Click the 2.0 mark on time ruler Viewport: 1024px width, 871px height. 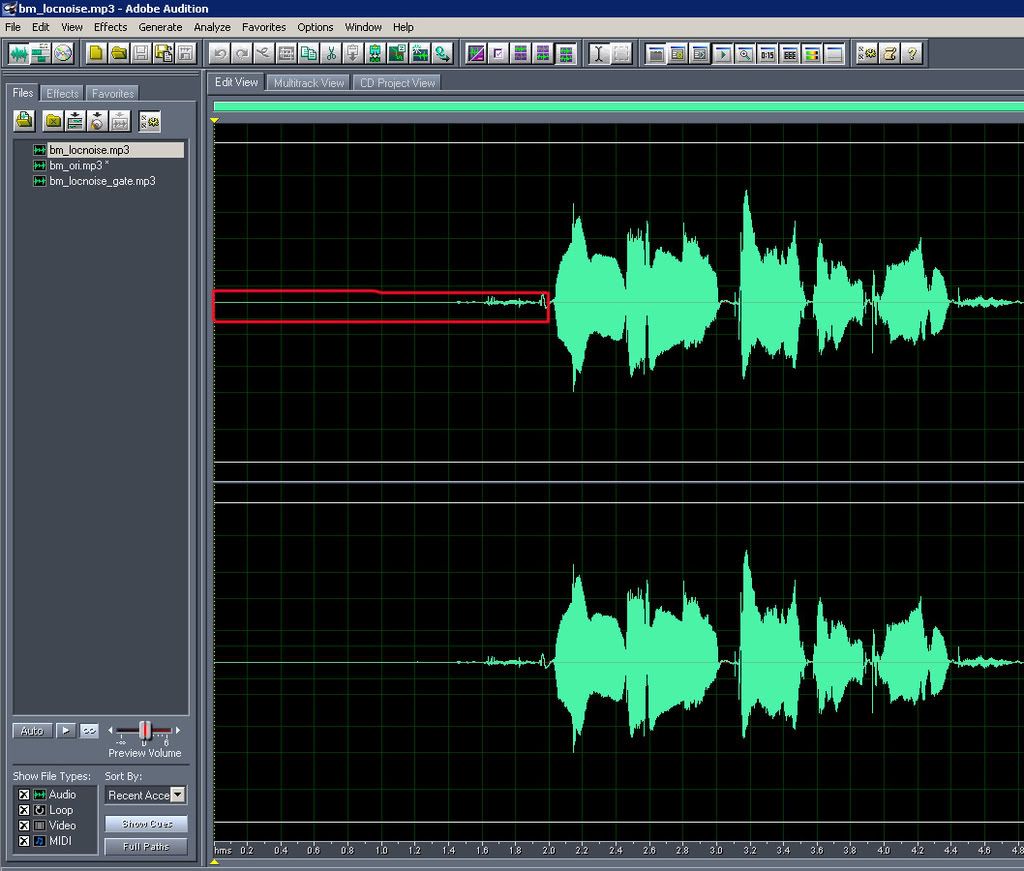tap(549, 850)
